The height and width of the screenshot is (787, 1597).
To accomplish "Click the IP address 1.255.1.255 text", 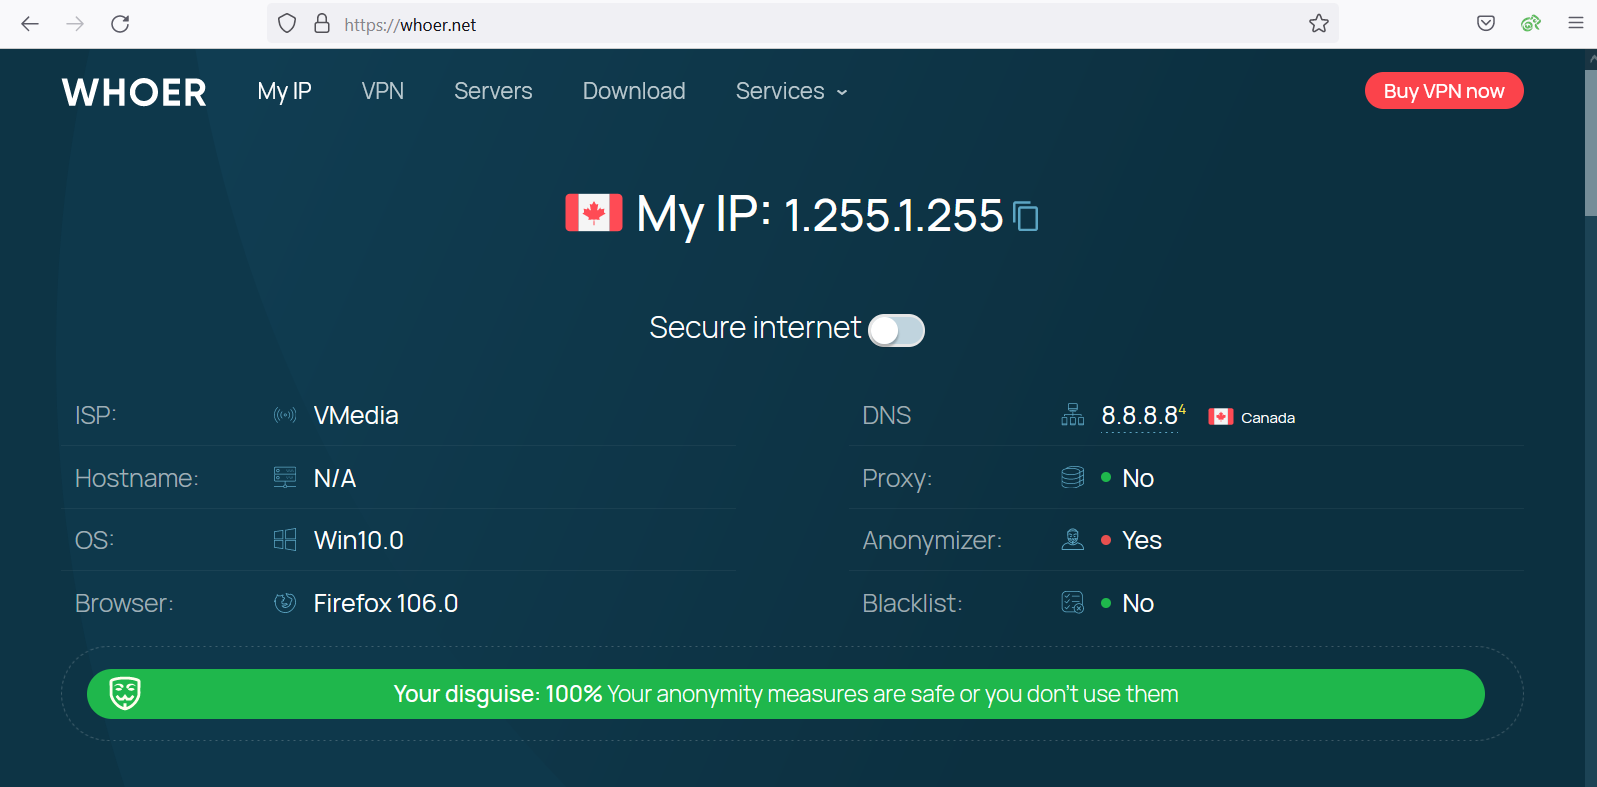I will click(893, 215).
